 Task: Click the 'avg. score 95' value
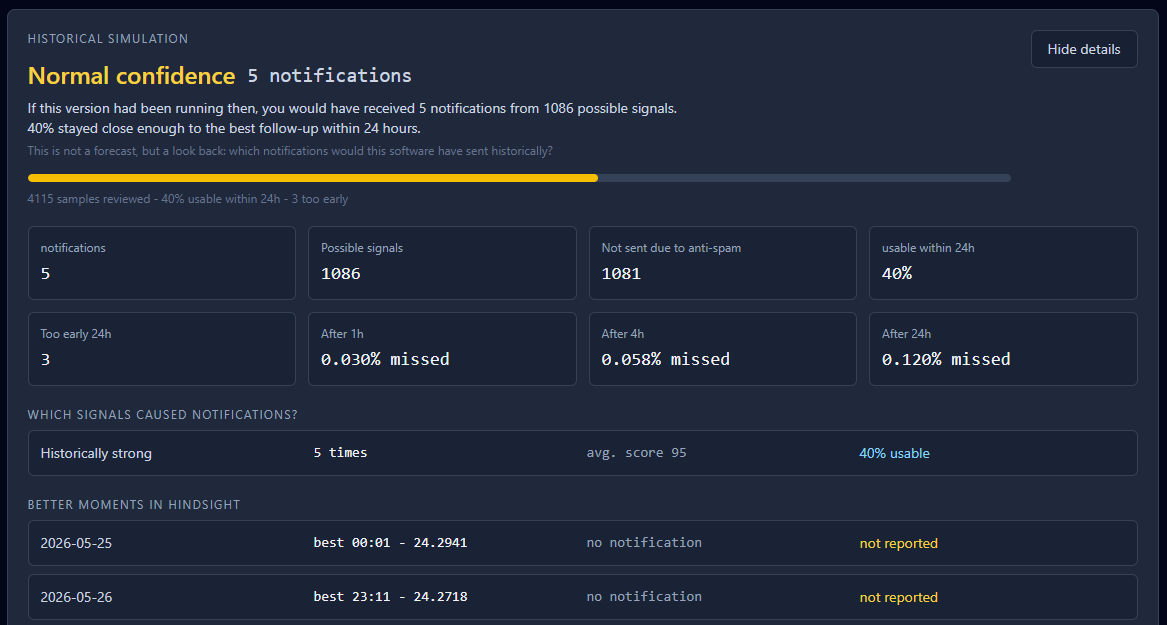pos(636,452)
